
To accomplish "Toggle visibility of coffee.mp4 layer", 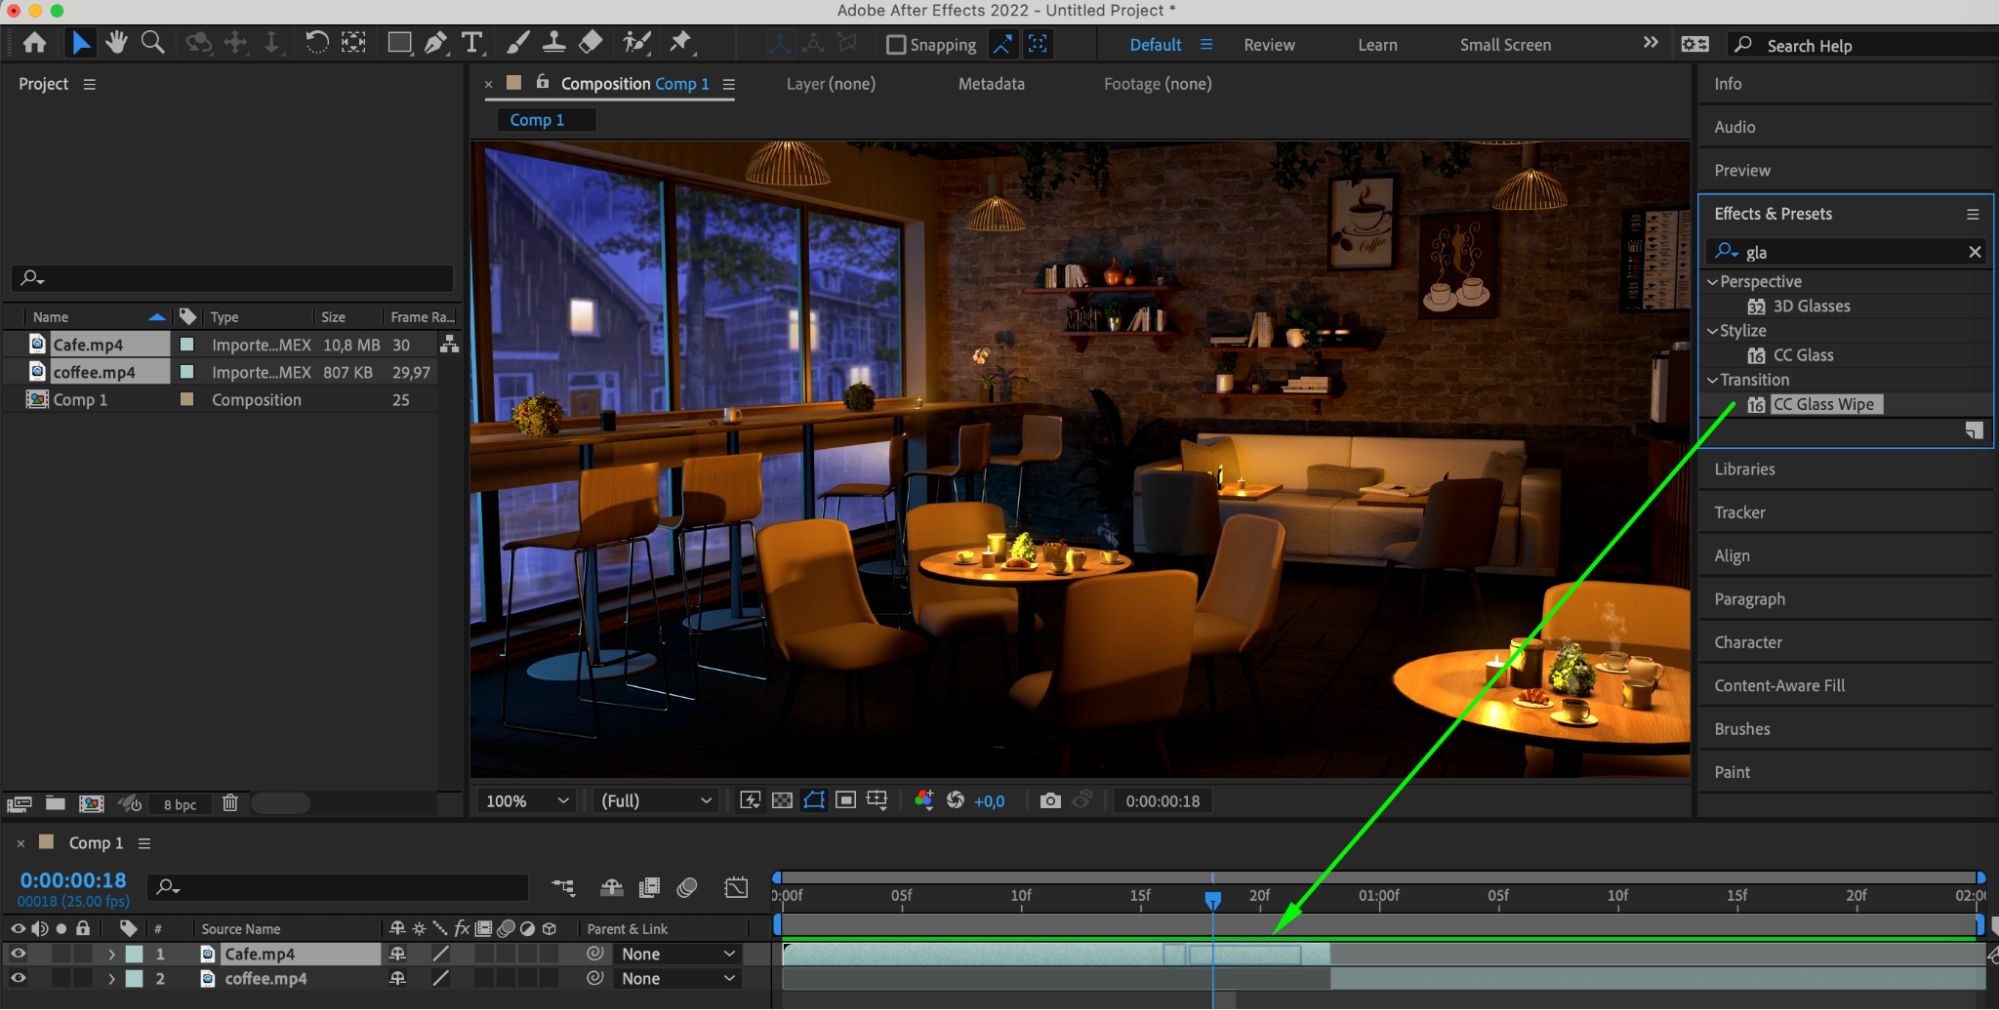I will [18, 979].
